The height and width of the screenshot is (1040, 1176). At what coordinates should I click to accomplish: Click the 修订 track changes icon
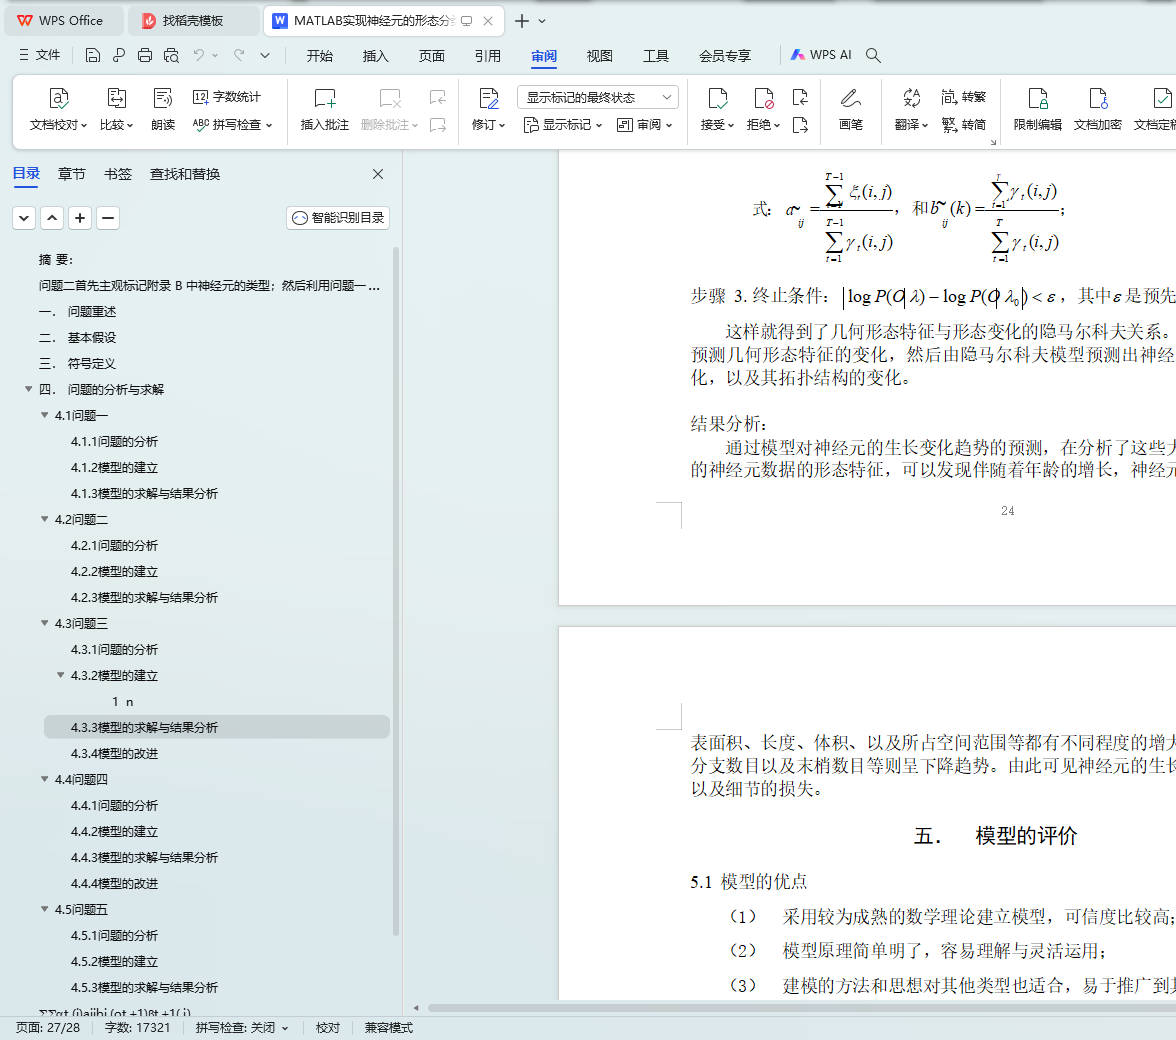(x=488, y=99)
